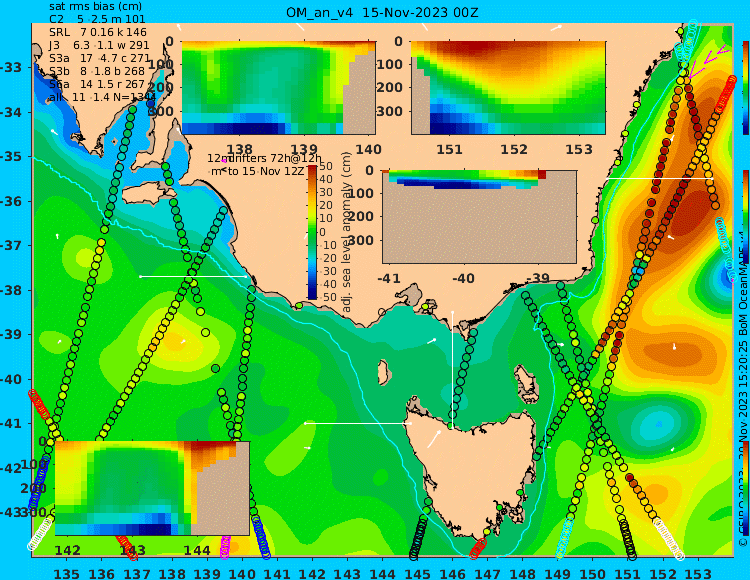
Task: Click the magenta drifter arrows in the map's northeast corner
Action: (x=708, y=61)
